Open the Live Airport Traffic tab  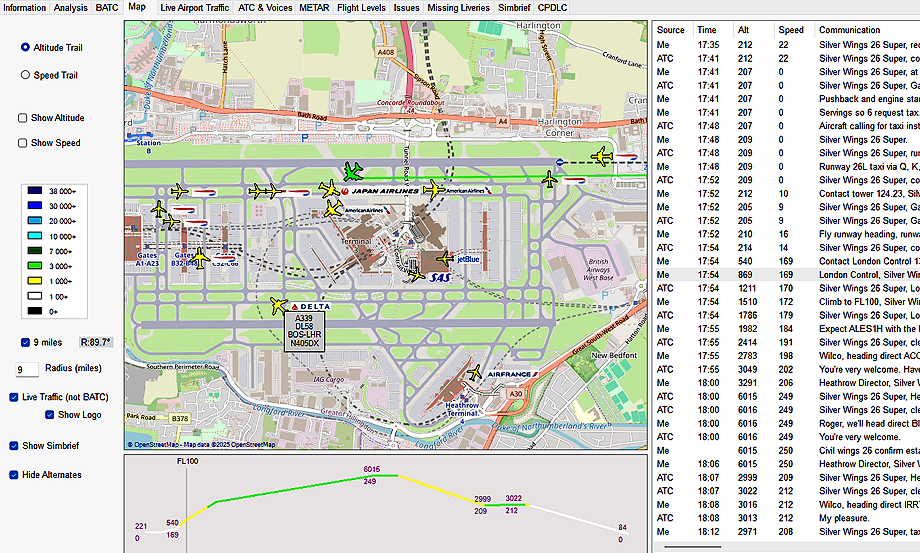coord(194,7)
